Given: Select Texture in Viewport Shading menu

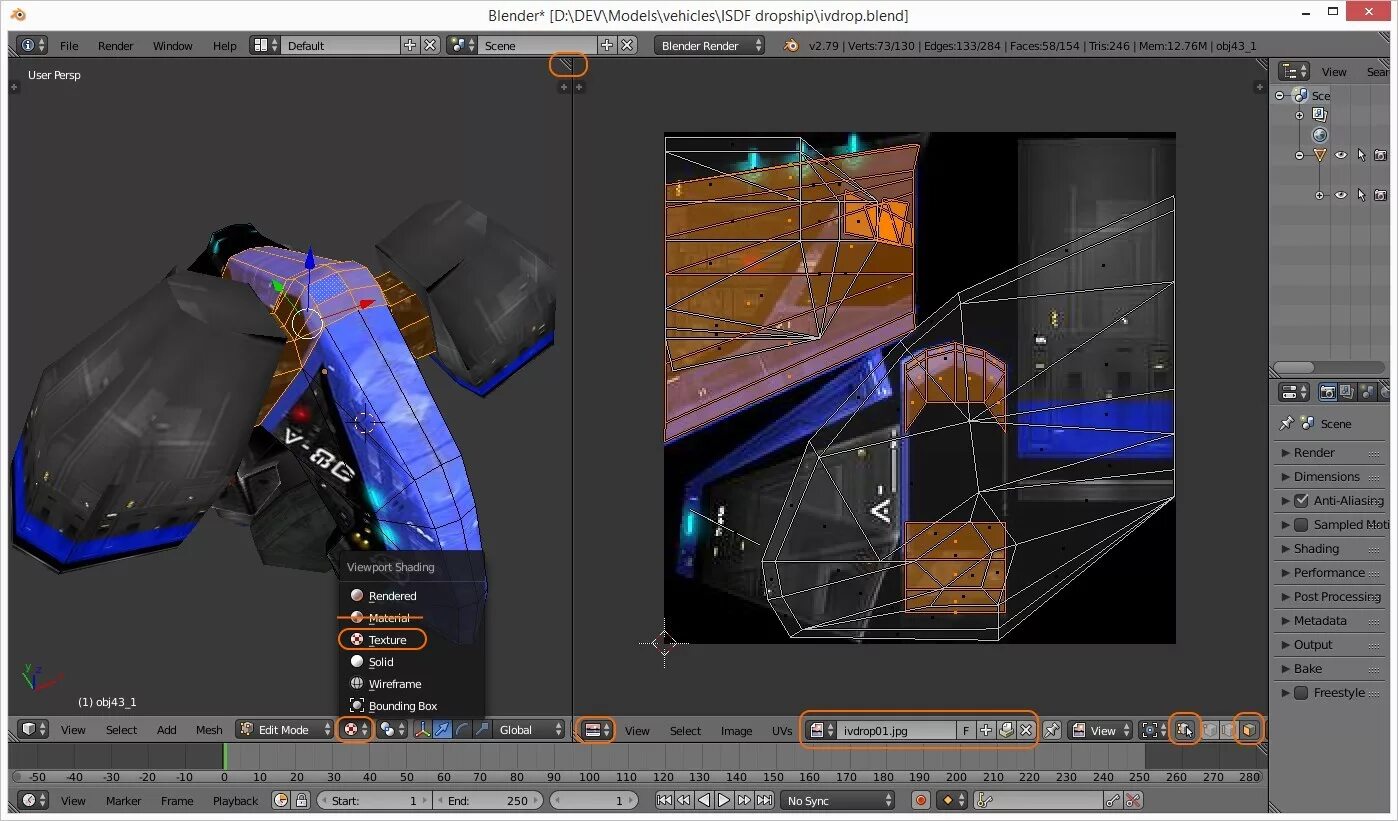Looking at the screenshot, I should (387, 640).
